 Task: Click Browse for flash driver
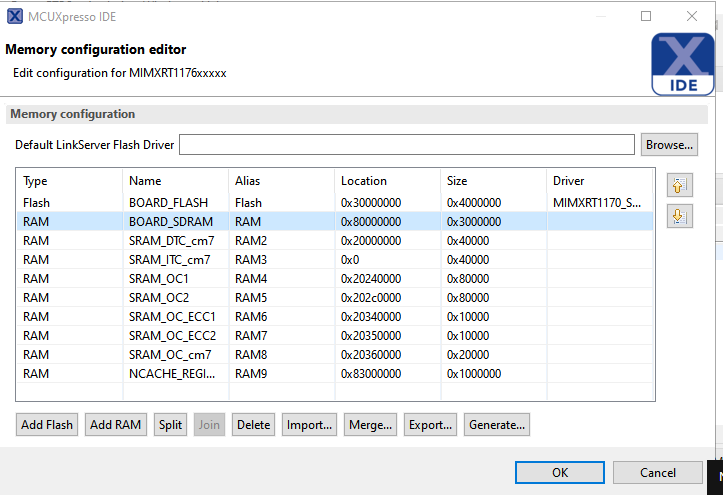tap(669, 145)
